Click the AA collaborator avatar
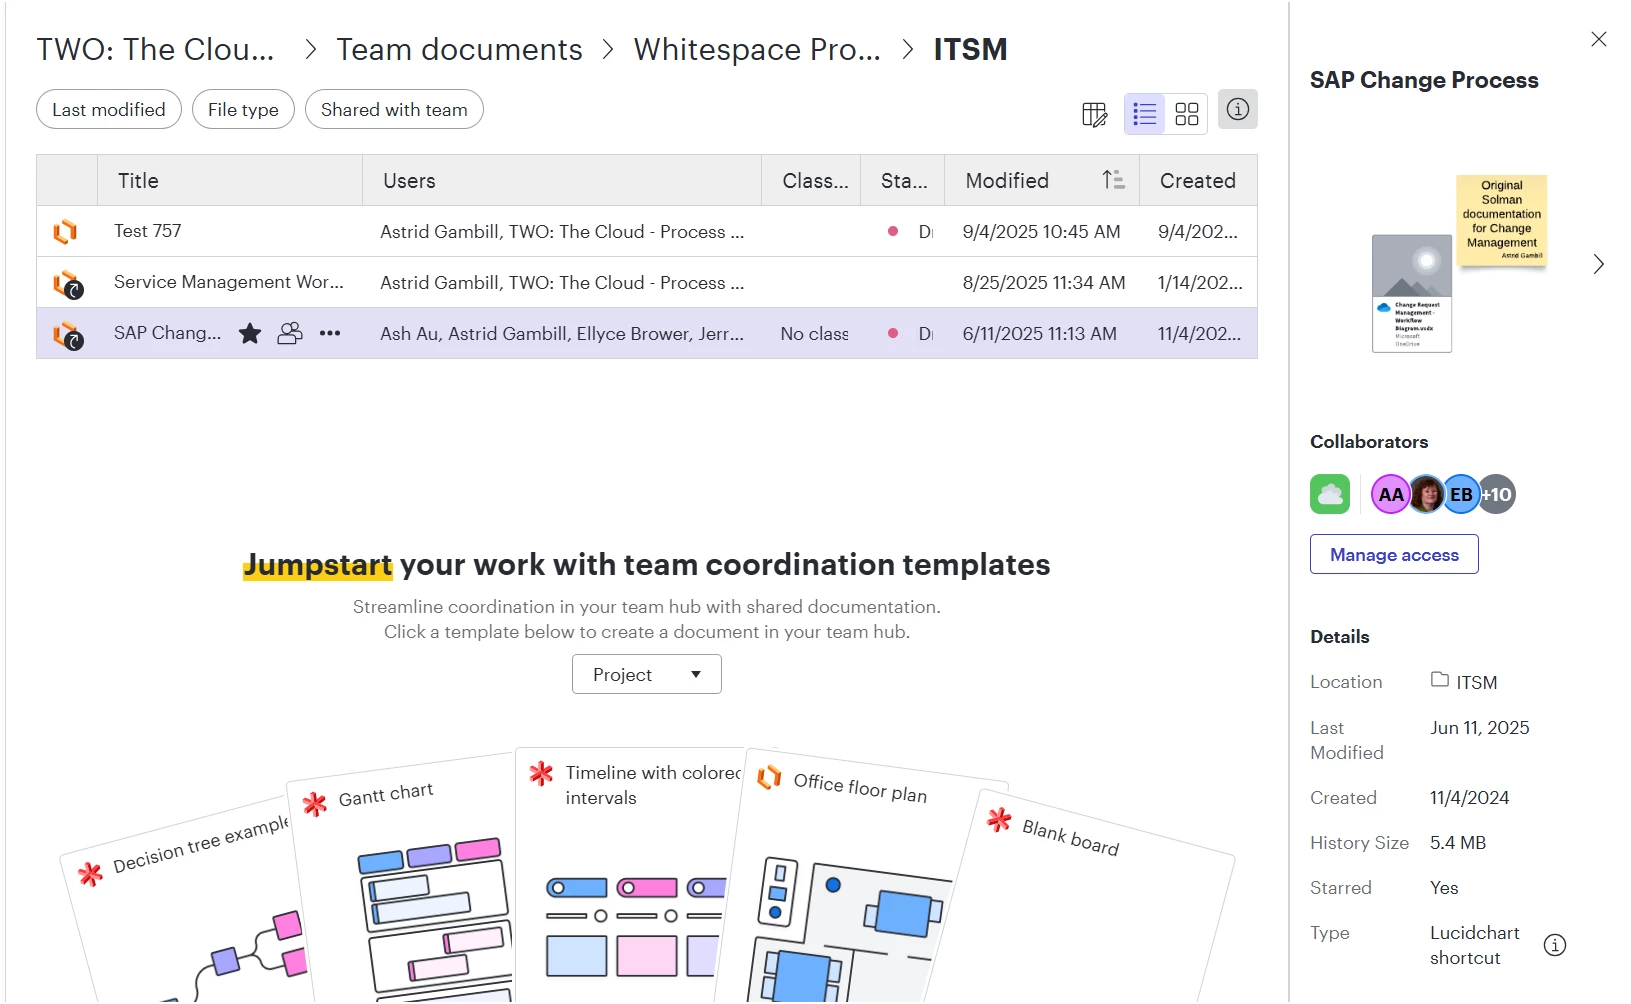The height and width of the screenshot is (1004, 1631). [1390, 494]
